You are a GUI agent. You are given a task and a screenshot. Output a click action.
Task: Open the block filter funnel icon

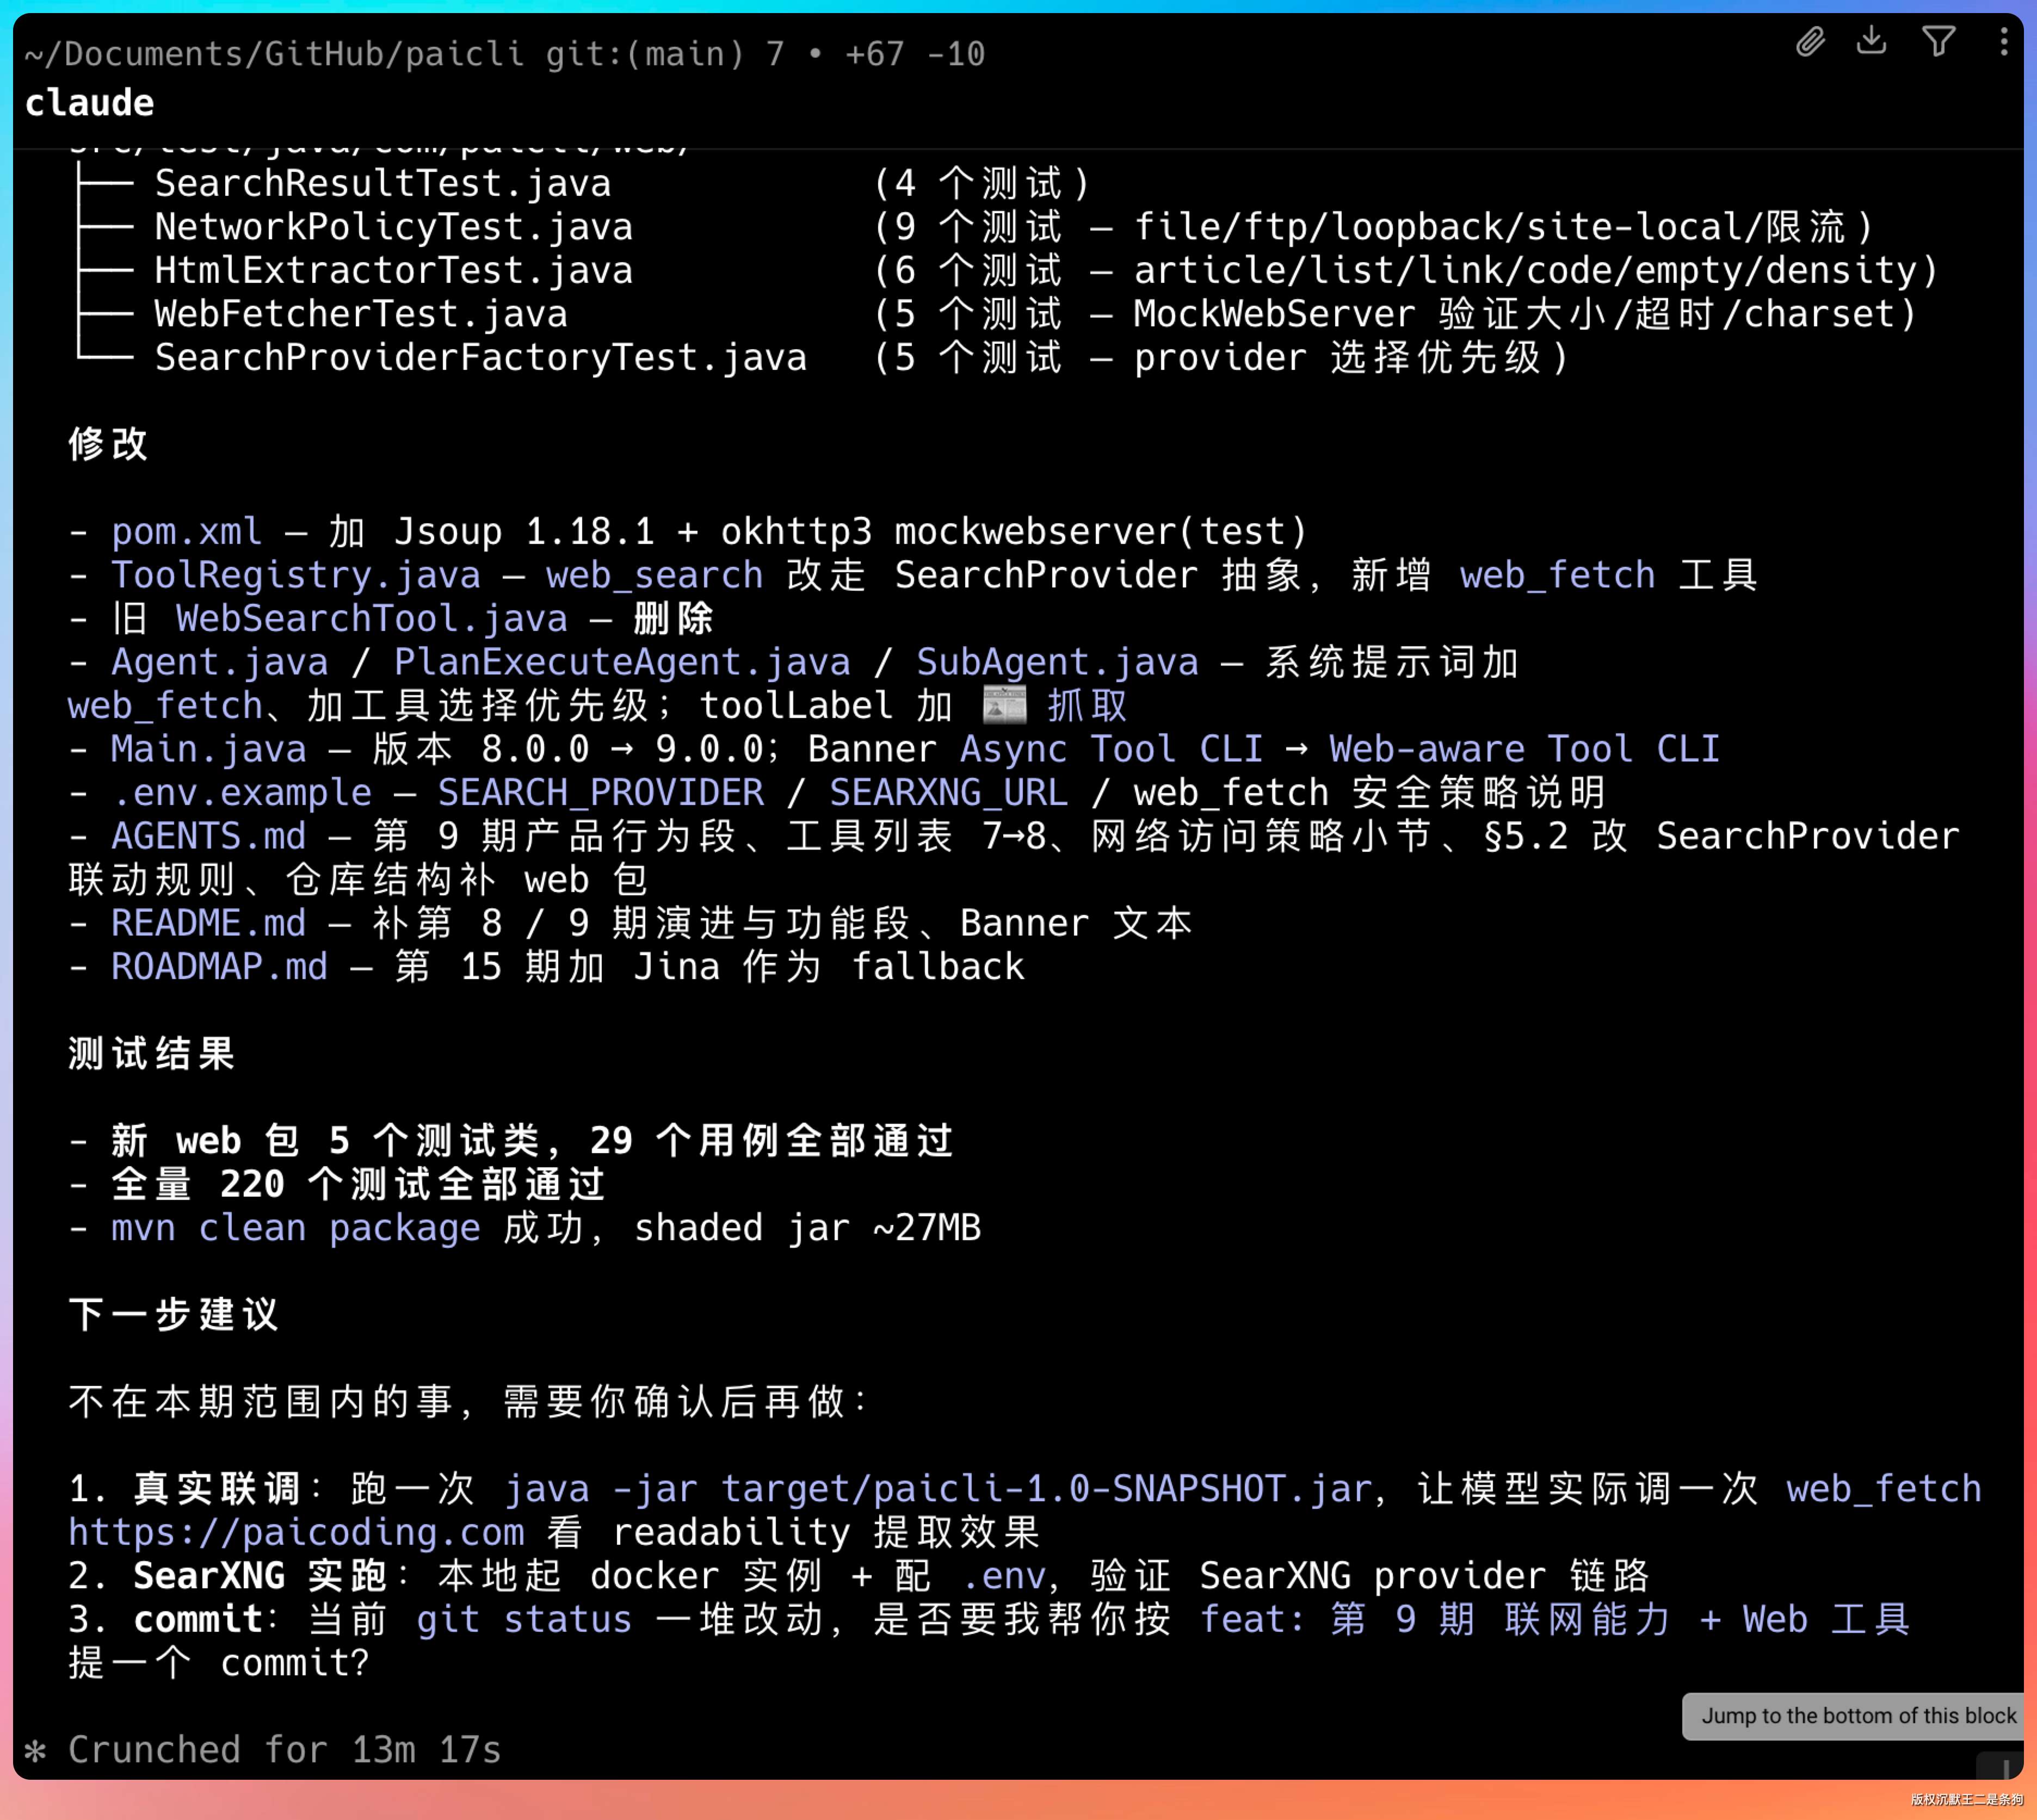coord(1938,42)
